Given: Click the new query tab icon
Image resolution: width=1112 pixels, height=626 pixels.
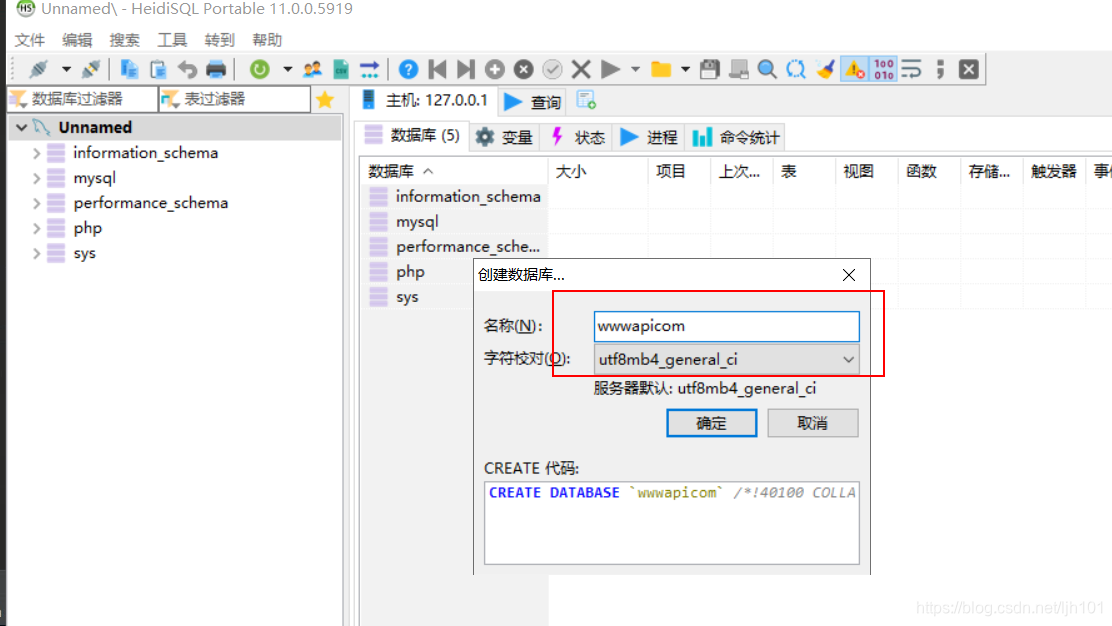Looking at the screenshot, I should click(586, 101).
